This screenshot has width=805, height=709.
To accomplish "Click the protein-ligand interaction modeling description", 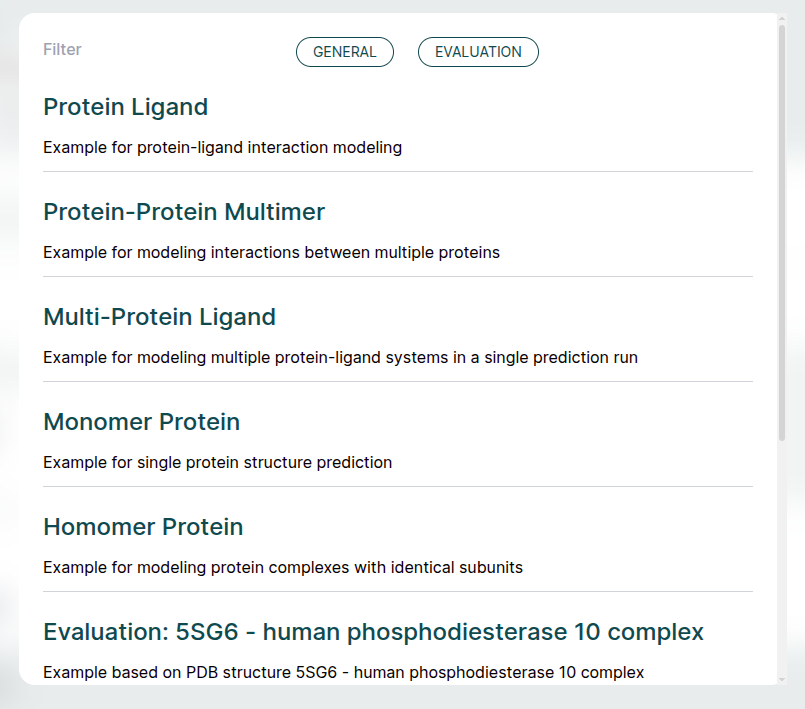I will (x=222, y=148).
